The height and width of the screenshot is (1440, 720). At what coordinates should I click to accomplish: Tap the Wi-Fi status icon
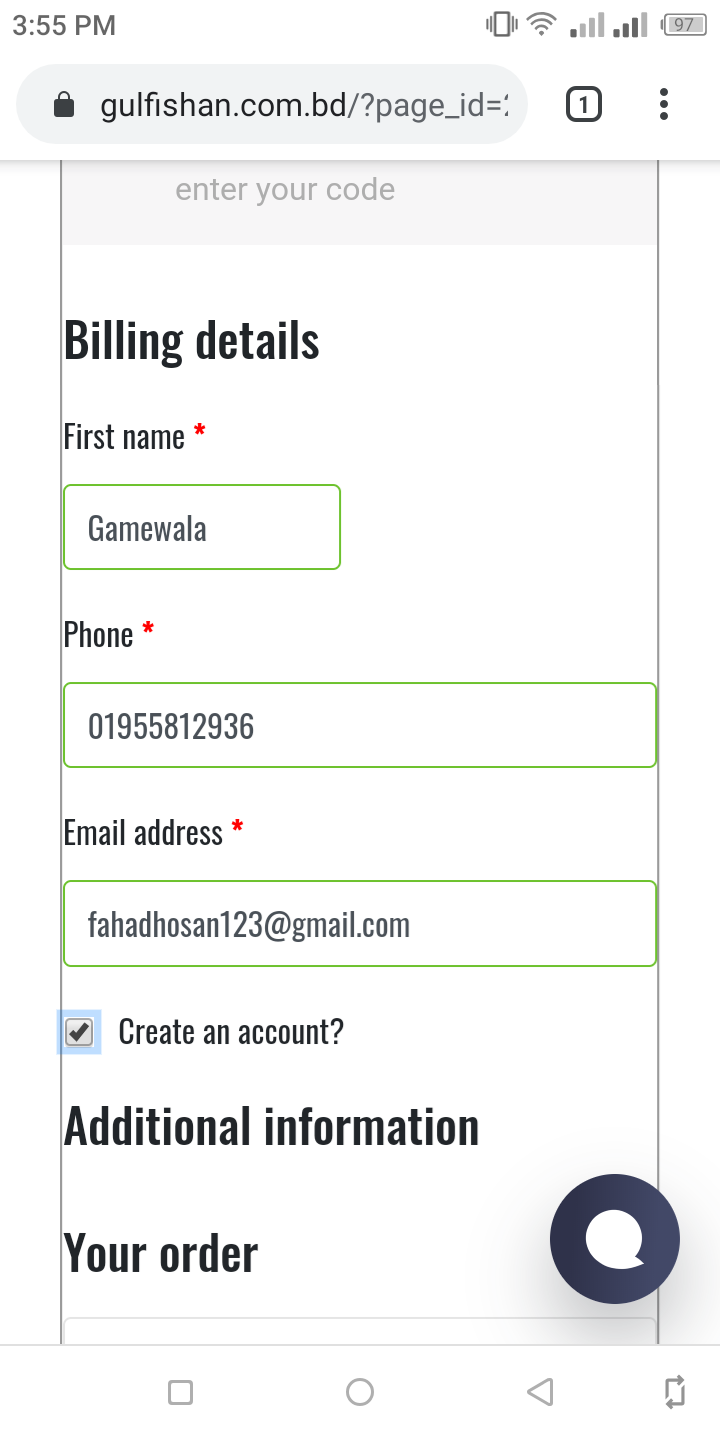tap(542, 25)
